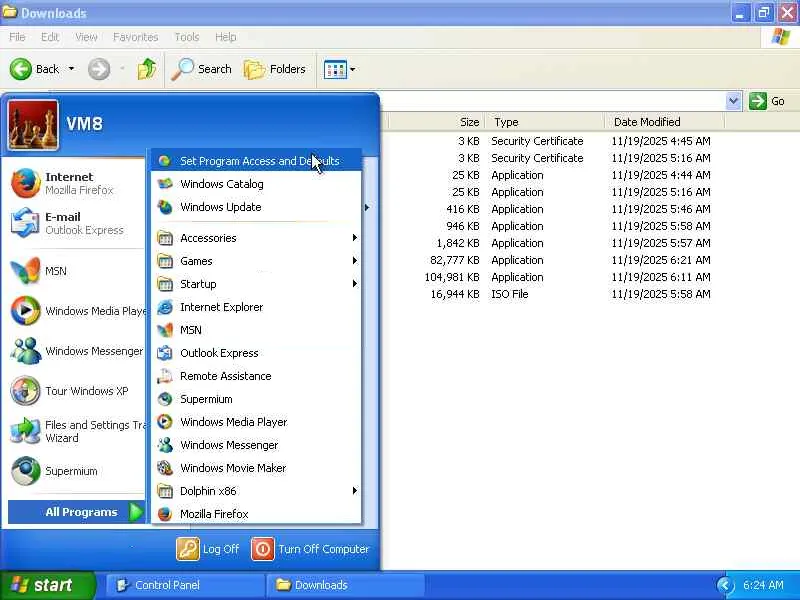The image size is (800, 600).
Task: Launch Remote Assistance
Action: [x=256, y=376]
